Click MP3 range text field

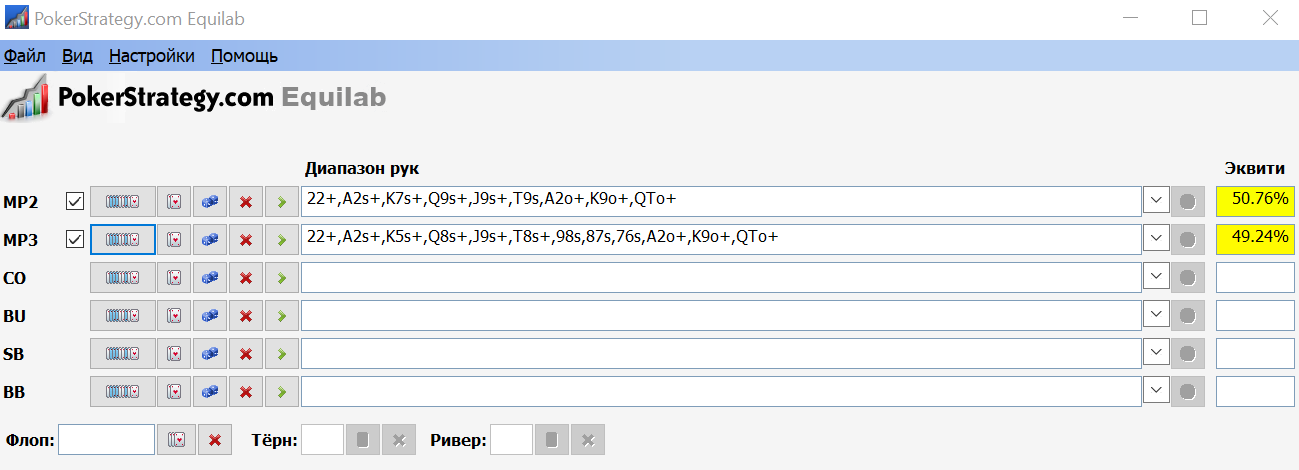point(721,240)
